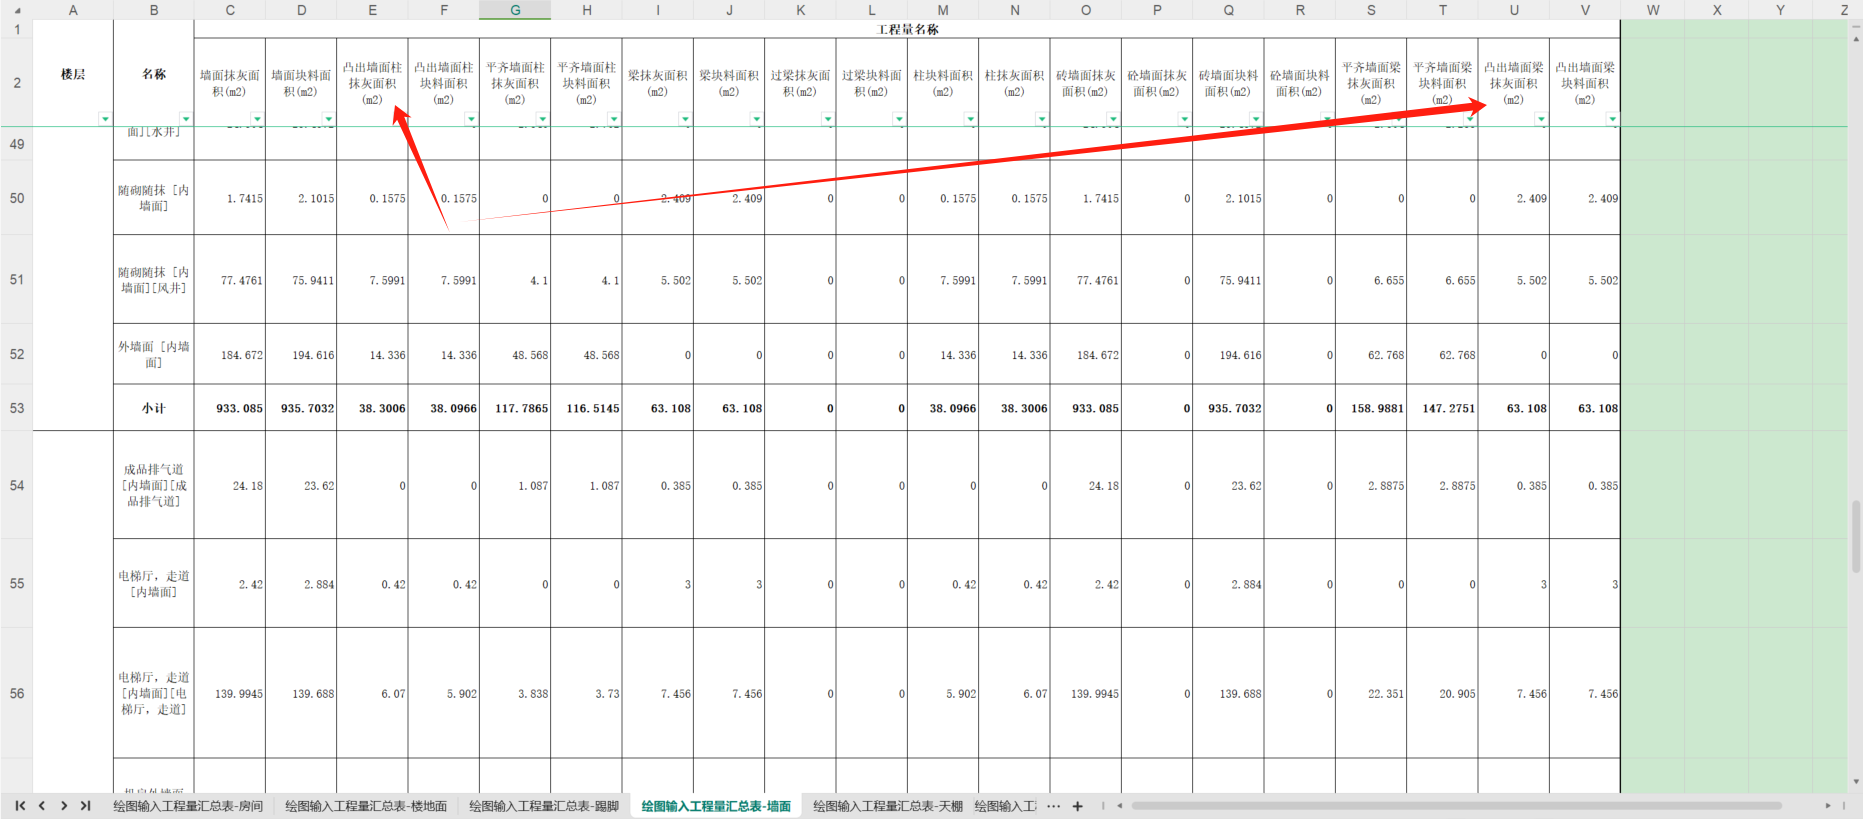This screenshot has height=819, width=1863.
Task: Select the cell with value 158.9881
Action: pyautogui.click(x=1371, y=408)
